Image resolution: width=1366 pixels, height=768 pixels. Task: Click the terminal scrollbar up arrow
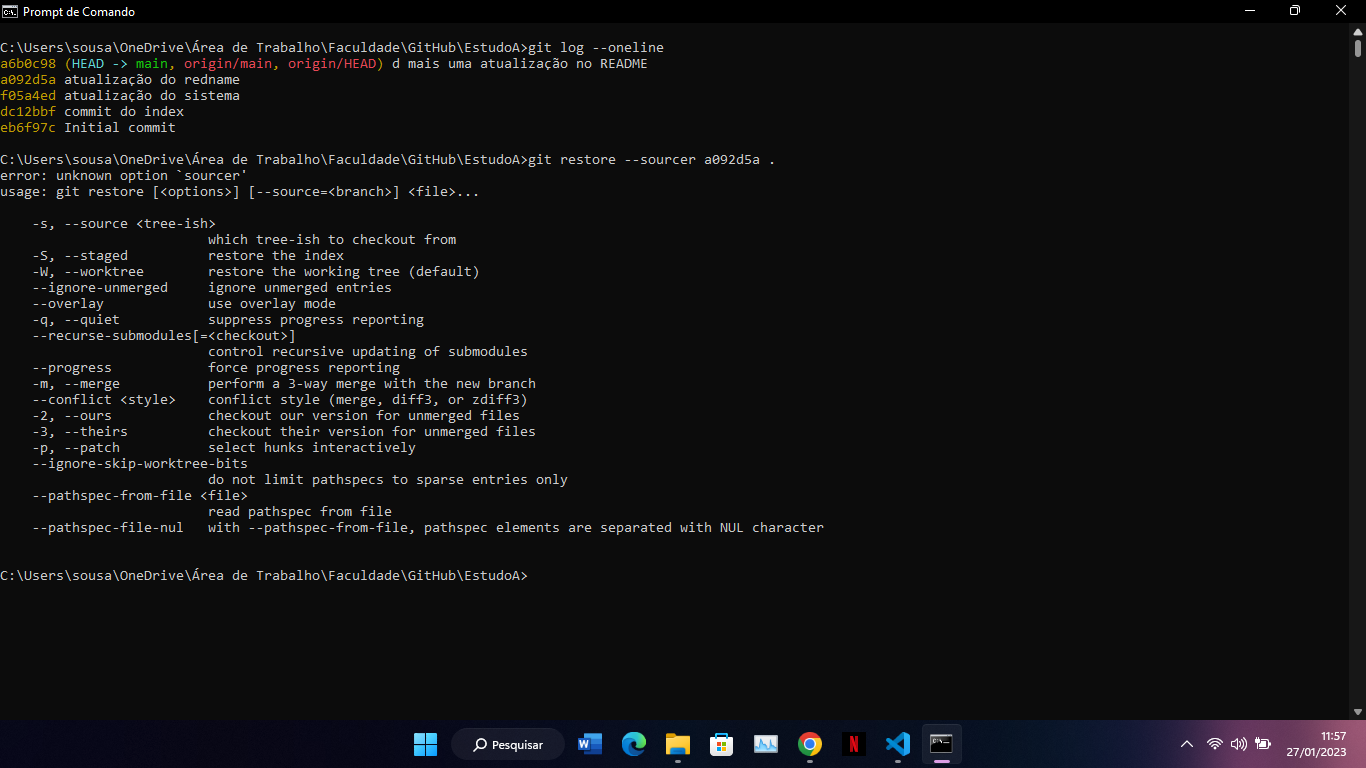[x=1358, y=33]
